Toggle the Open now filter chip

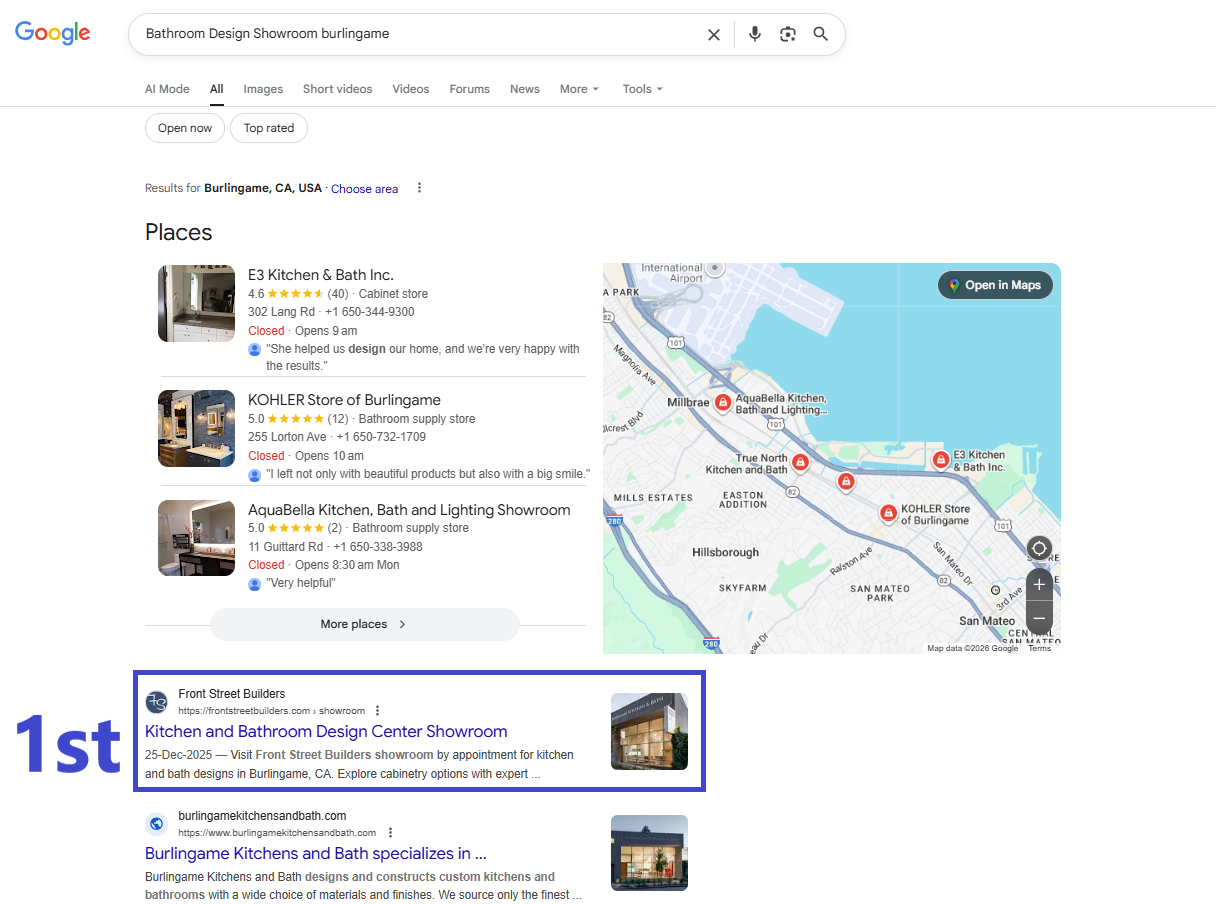click(185, 128)
